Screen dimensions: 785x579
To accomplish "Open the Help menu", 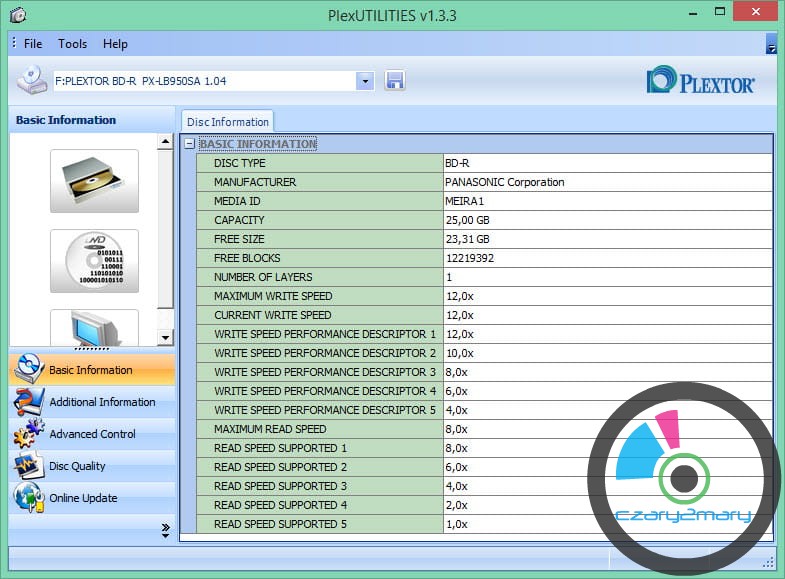I will 115,44.
